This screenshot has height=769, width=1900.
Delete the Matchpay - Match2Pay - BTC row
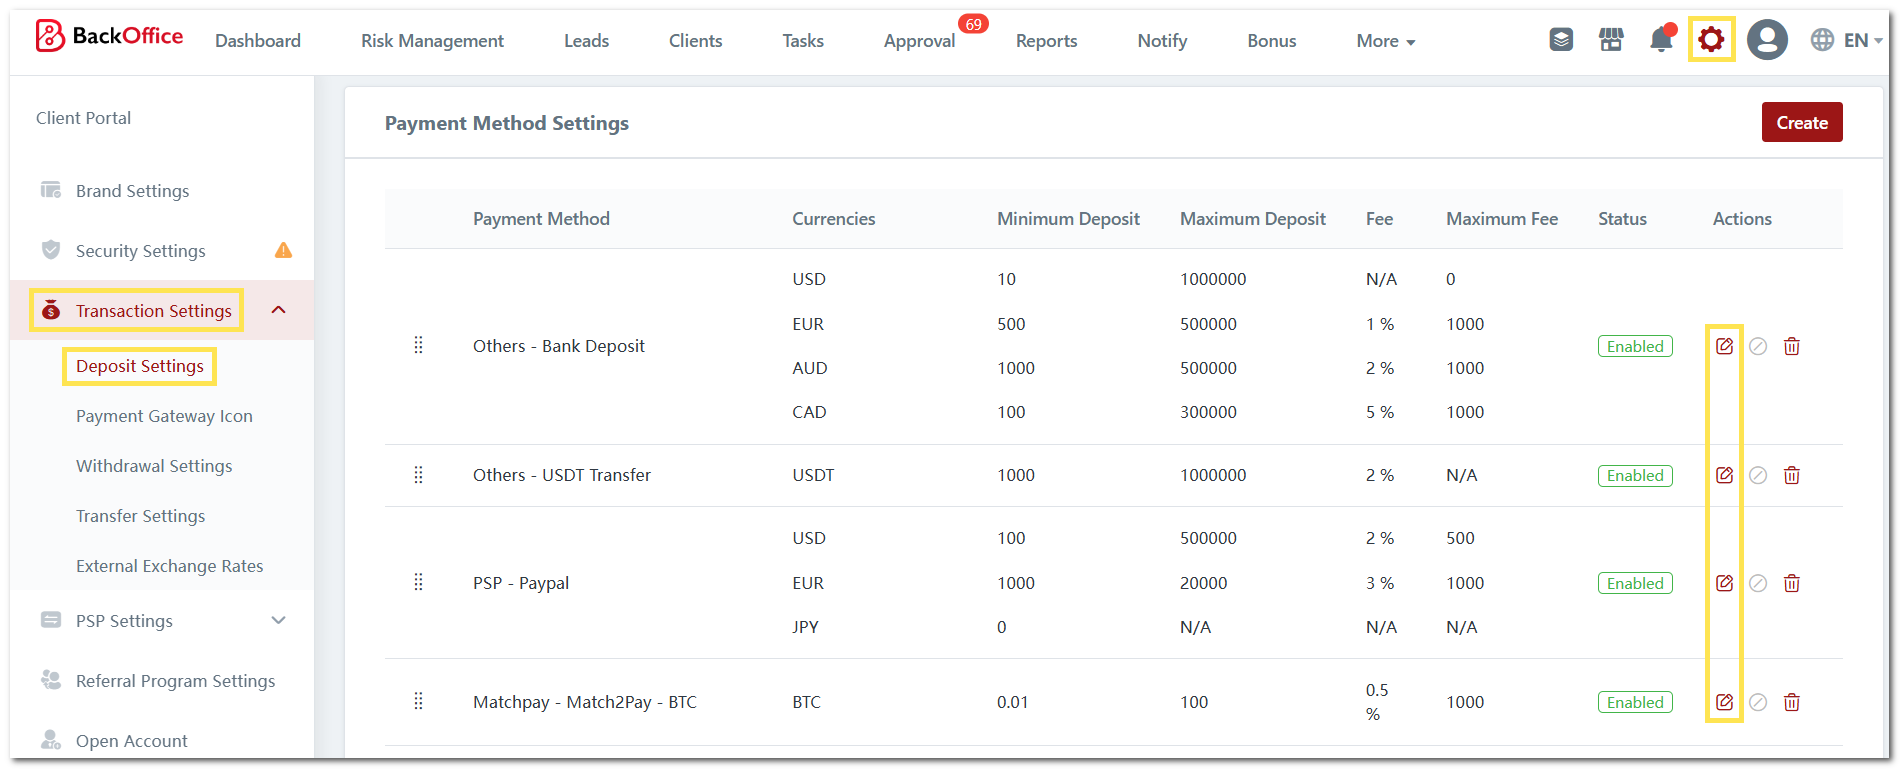click(x=1791, y=702)
